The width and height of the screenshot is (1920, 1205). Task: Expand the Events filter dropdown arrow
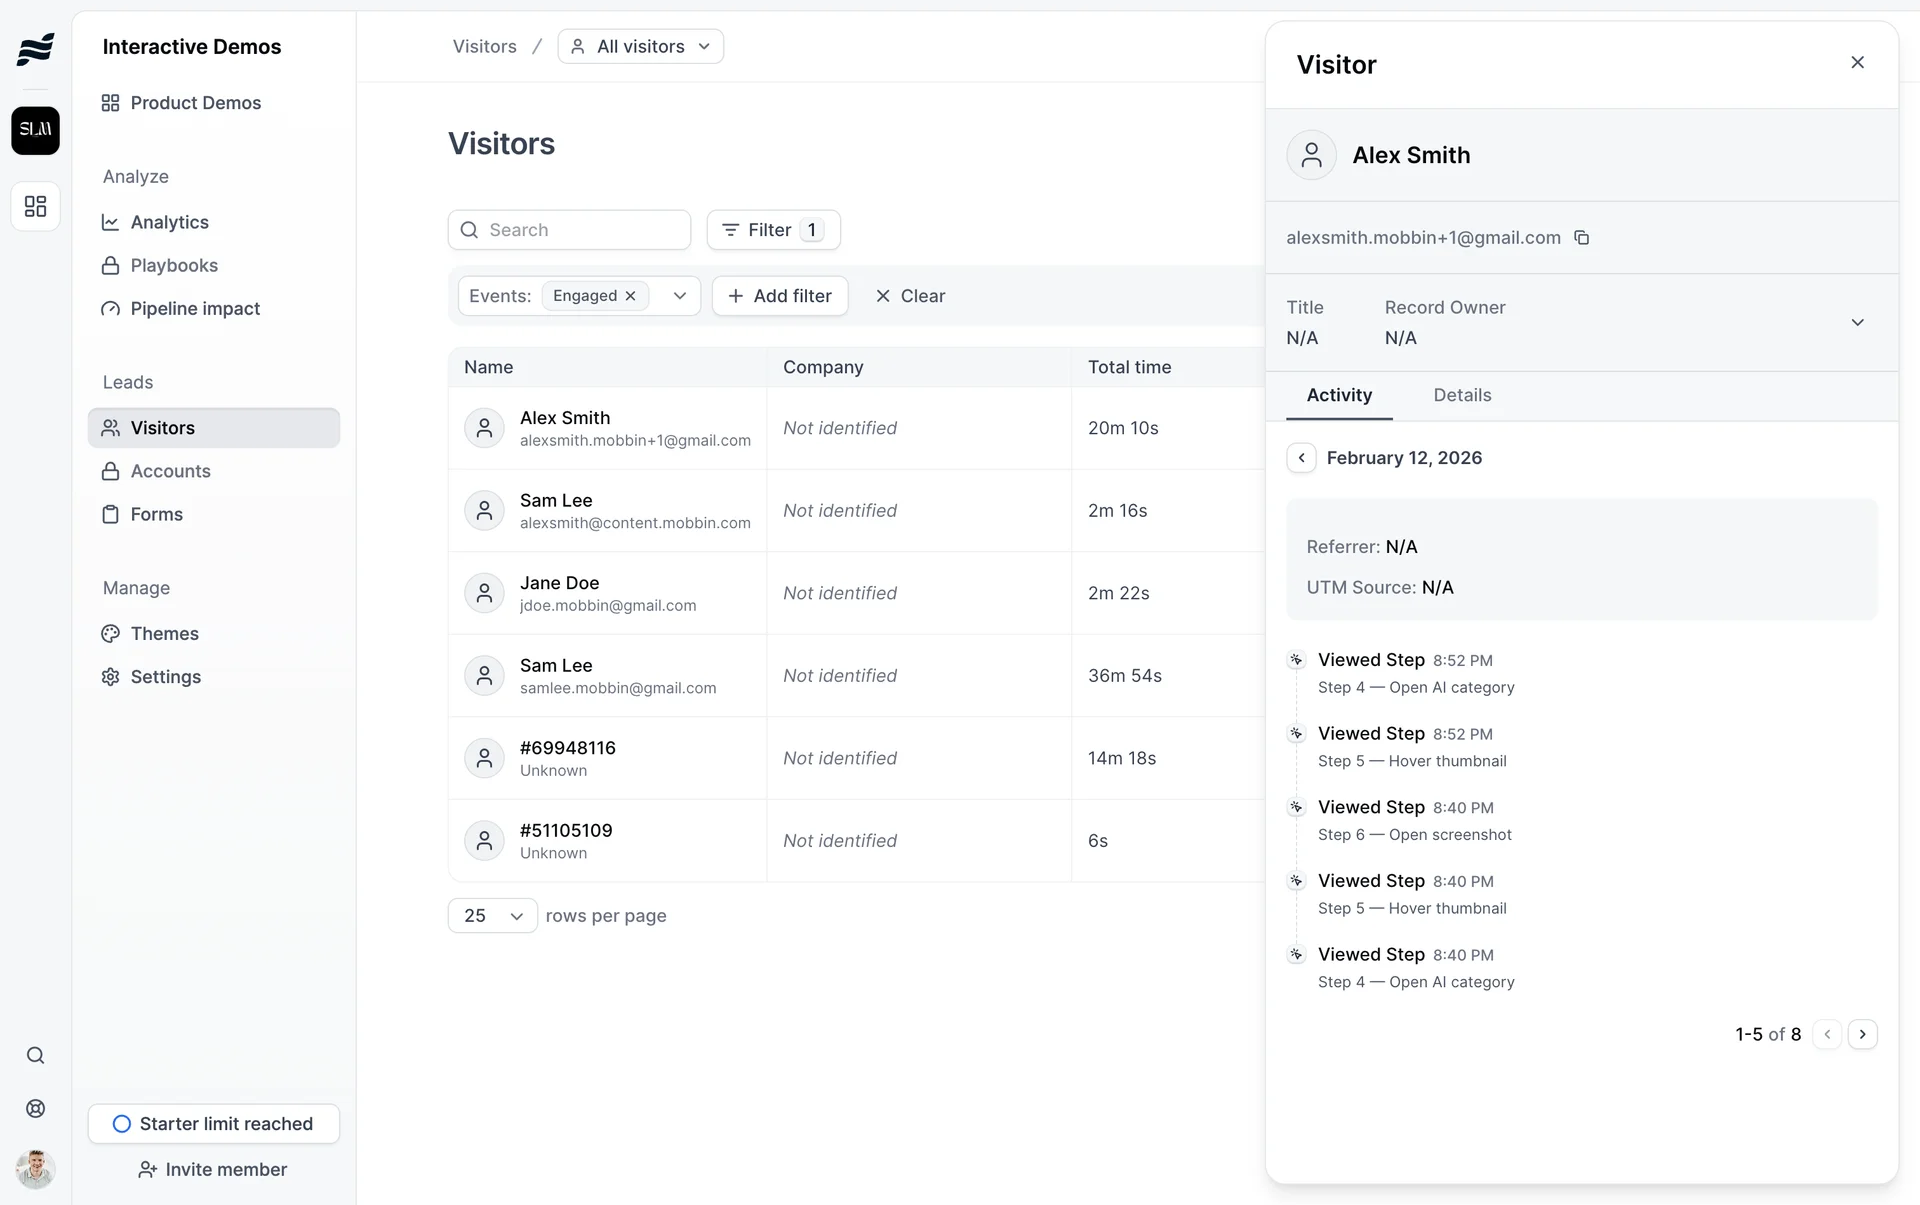(680, 296)
